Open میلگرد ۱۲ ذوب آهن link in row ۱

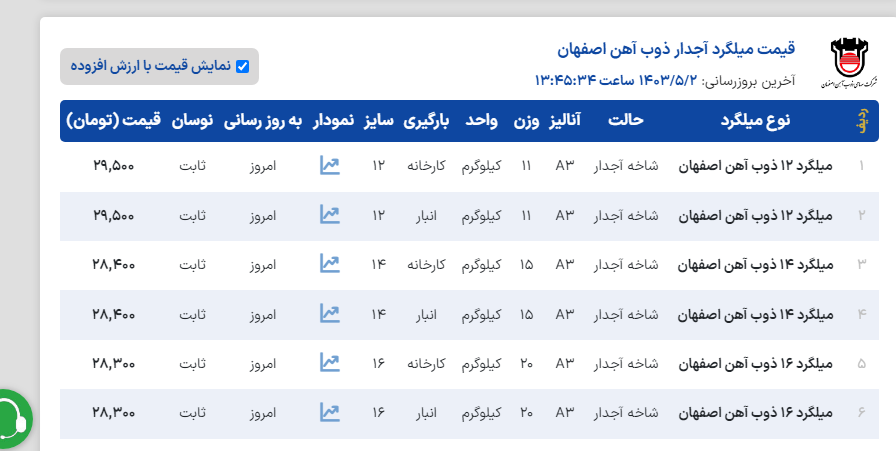coord(755,166)
